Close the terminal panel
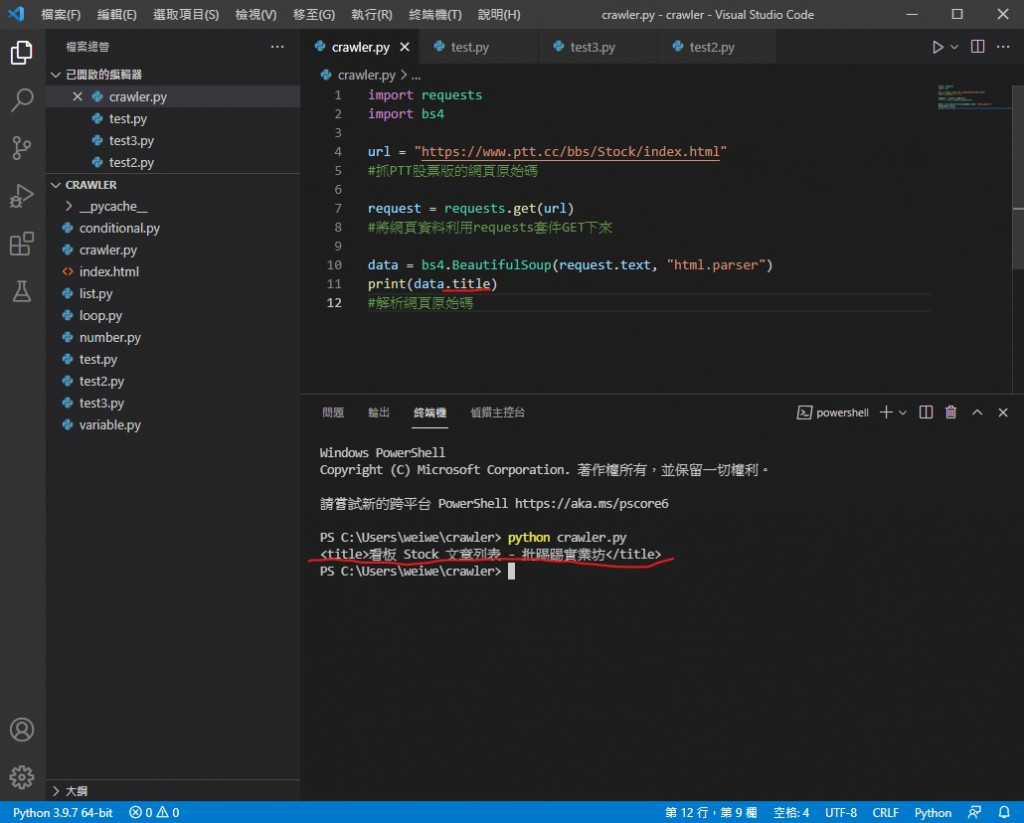This screenshot has width=1024, height=823. pyautogui.click(x=1003, y=412)
